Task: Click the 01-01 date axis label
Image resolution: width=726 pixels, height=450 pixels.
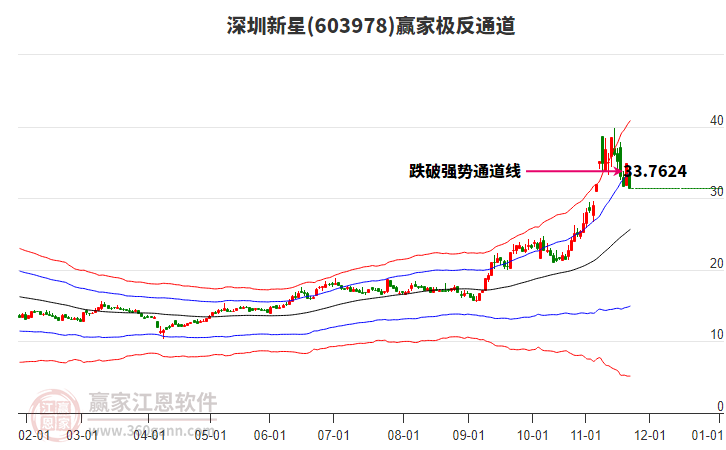Action: pos(707,436)
